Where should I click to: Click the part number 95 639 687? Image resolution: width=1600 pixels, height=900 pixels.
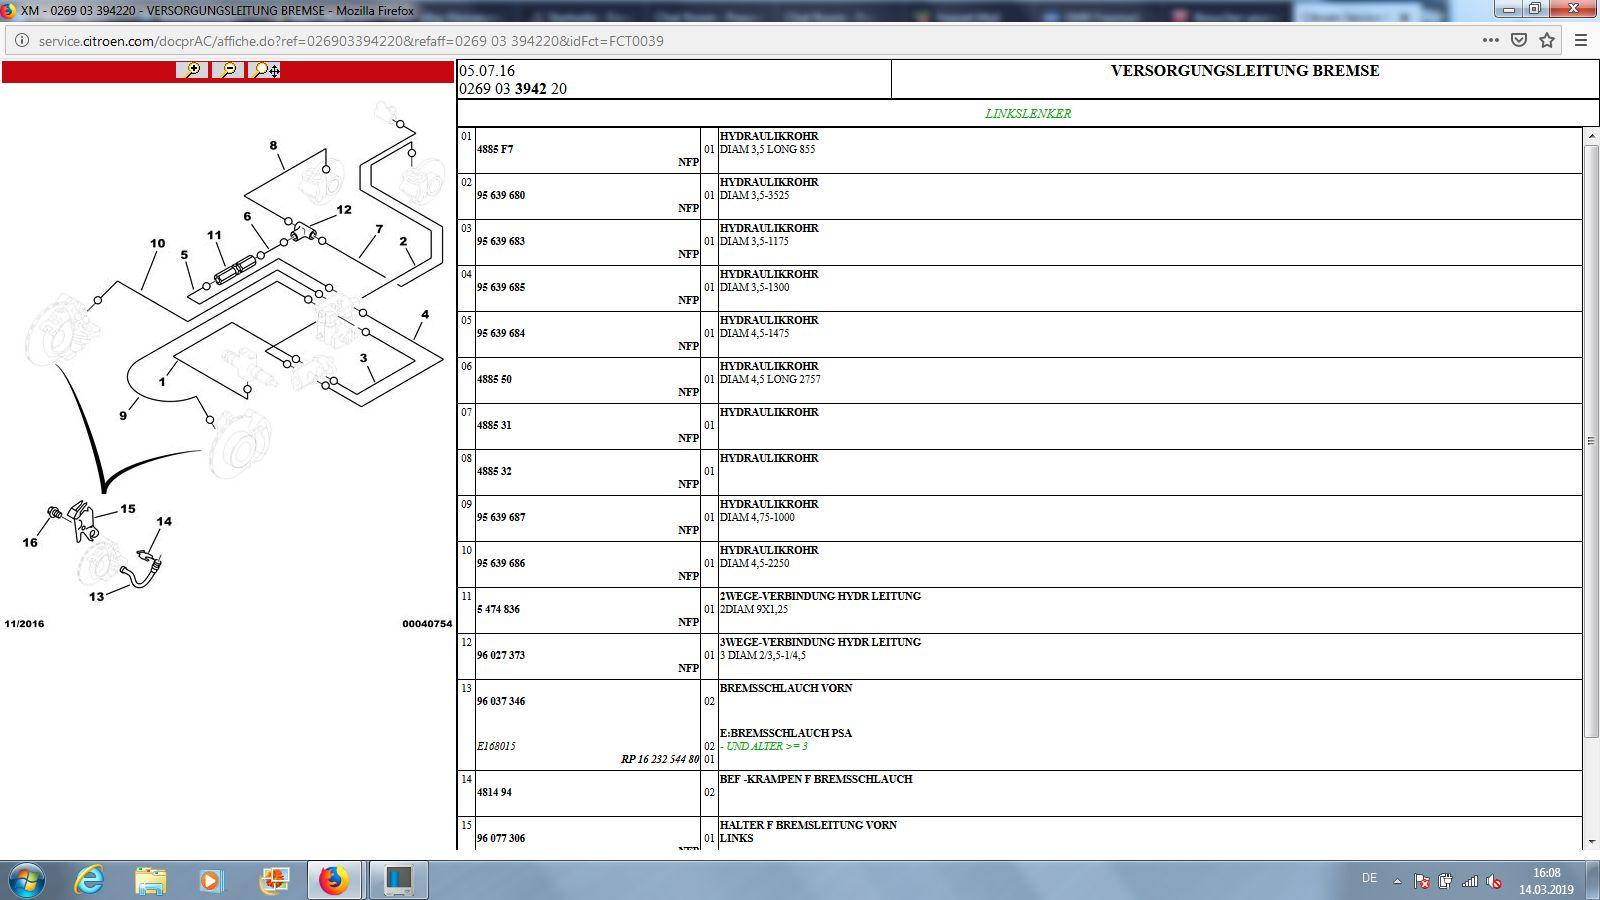pos(501,517)
